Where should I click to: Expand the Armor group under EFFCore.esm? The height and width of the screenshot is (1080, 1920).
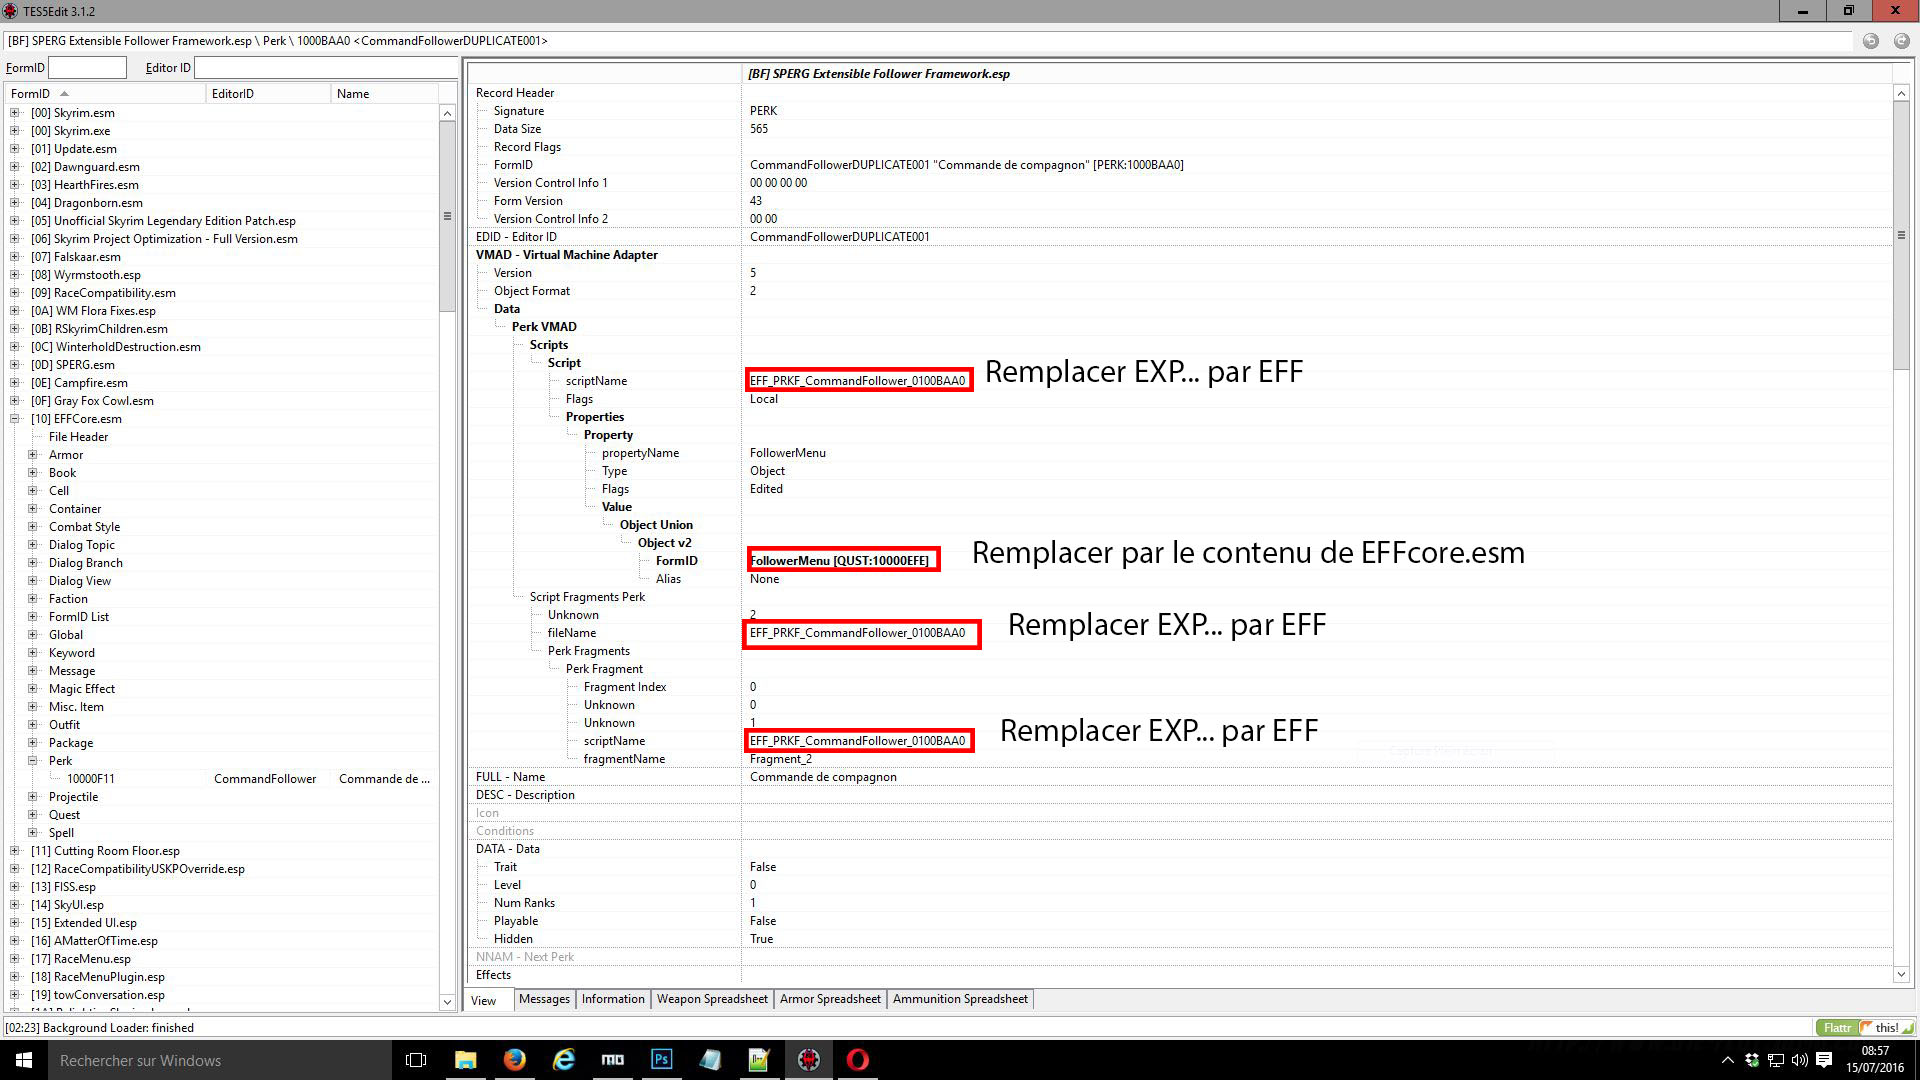[33, 455]
